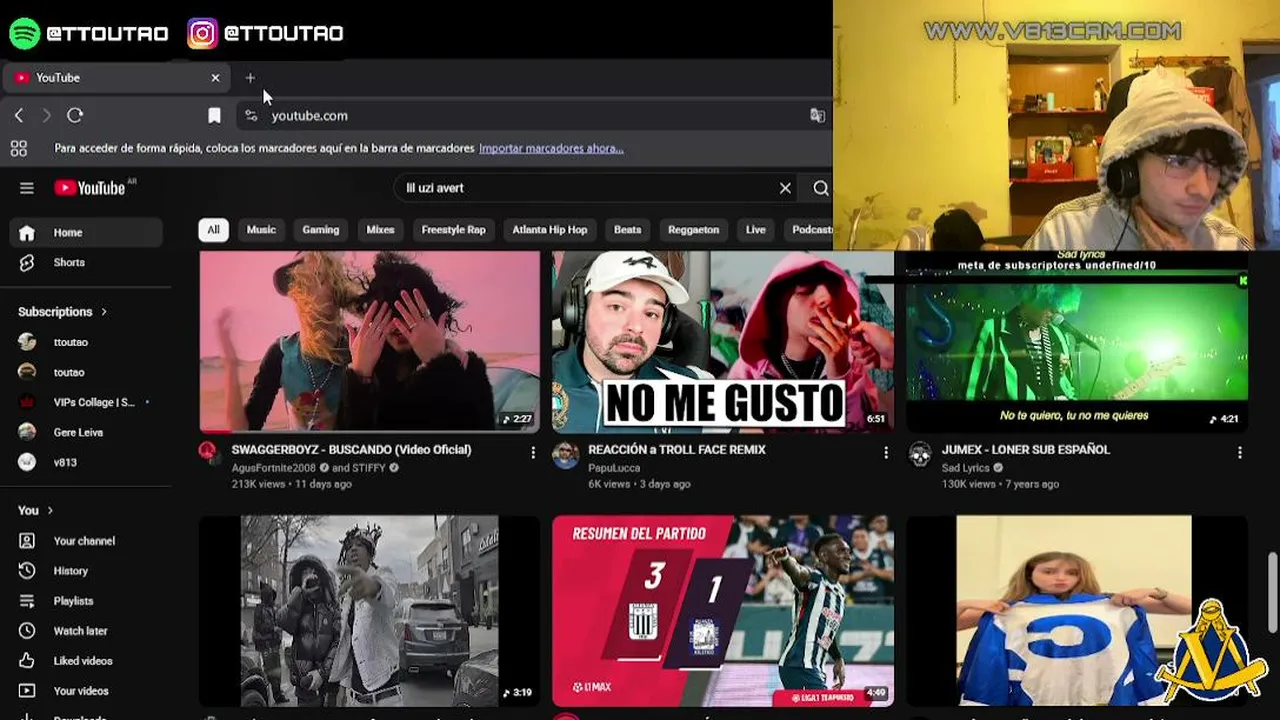Click the Playlists icon in sidebar
This screenshot has width=1280, height=720.
(x=27, y=601)
